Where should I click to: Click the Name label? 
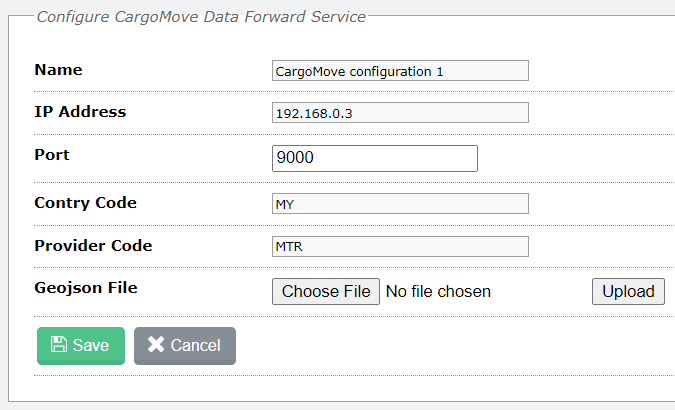click(59, 70)
